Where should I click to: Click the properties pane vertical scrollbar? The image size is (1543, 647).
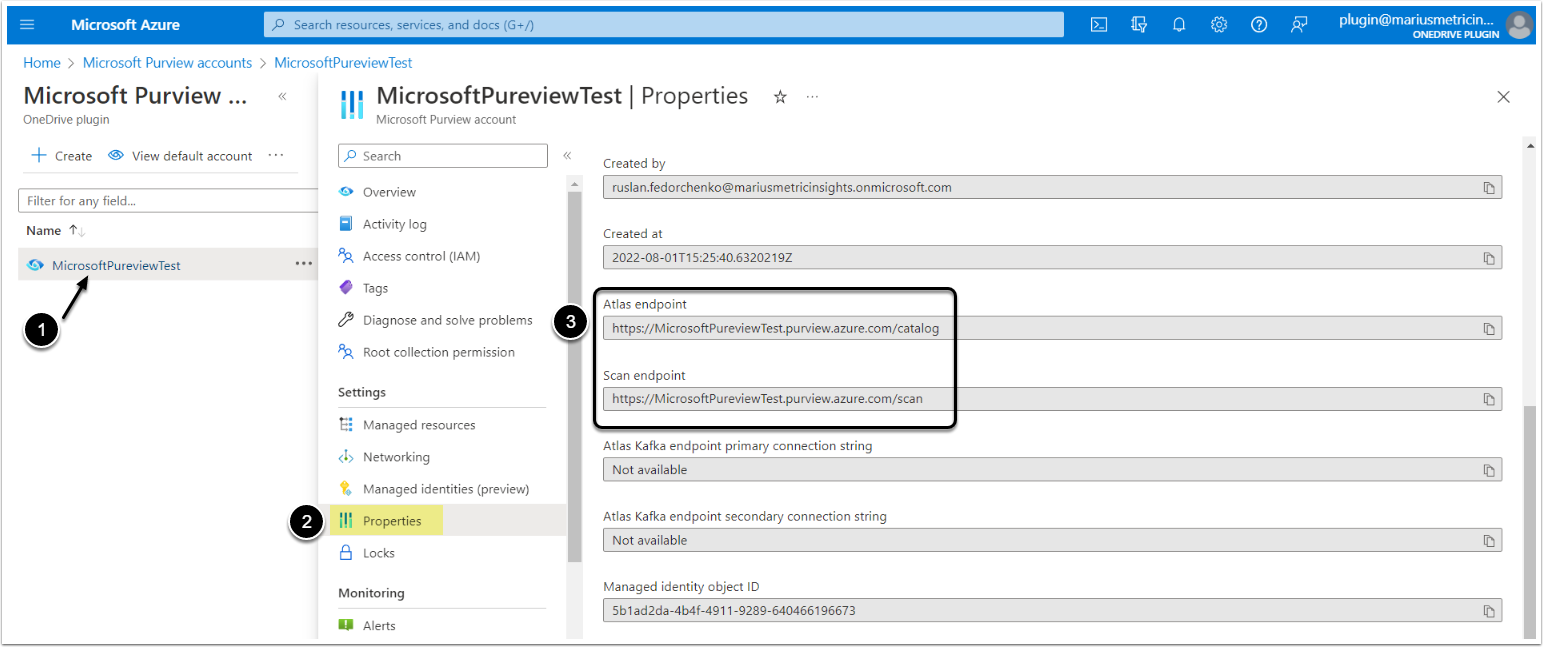pyautogui.click(x=1529, y=520)
